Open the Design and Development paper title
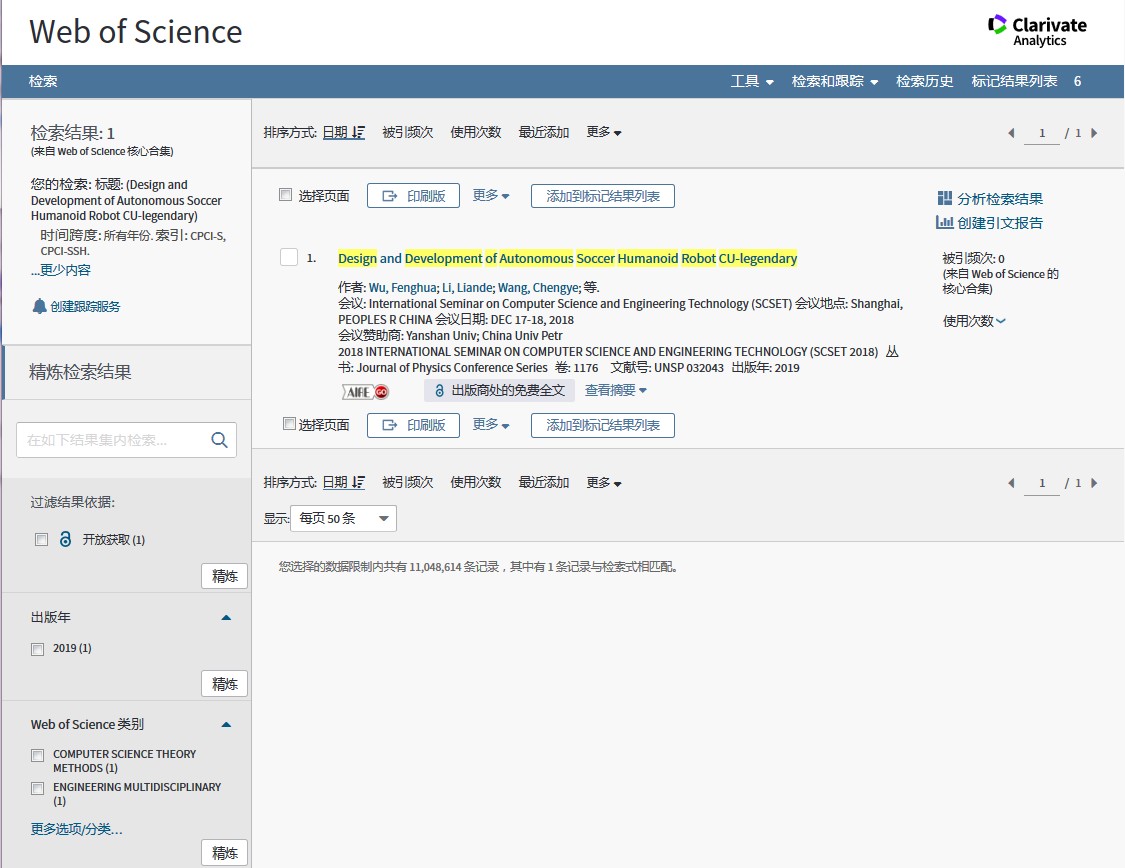The image size is (1125, 868). [568, 258]
